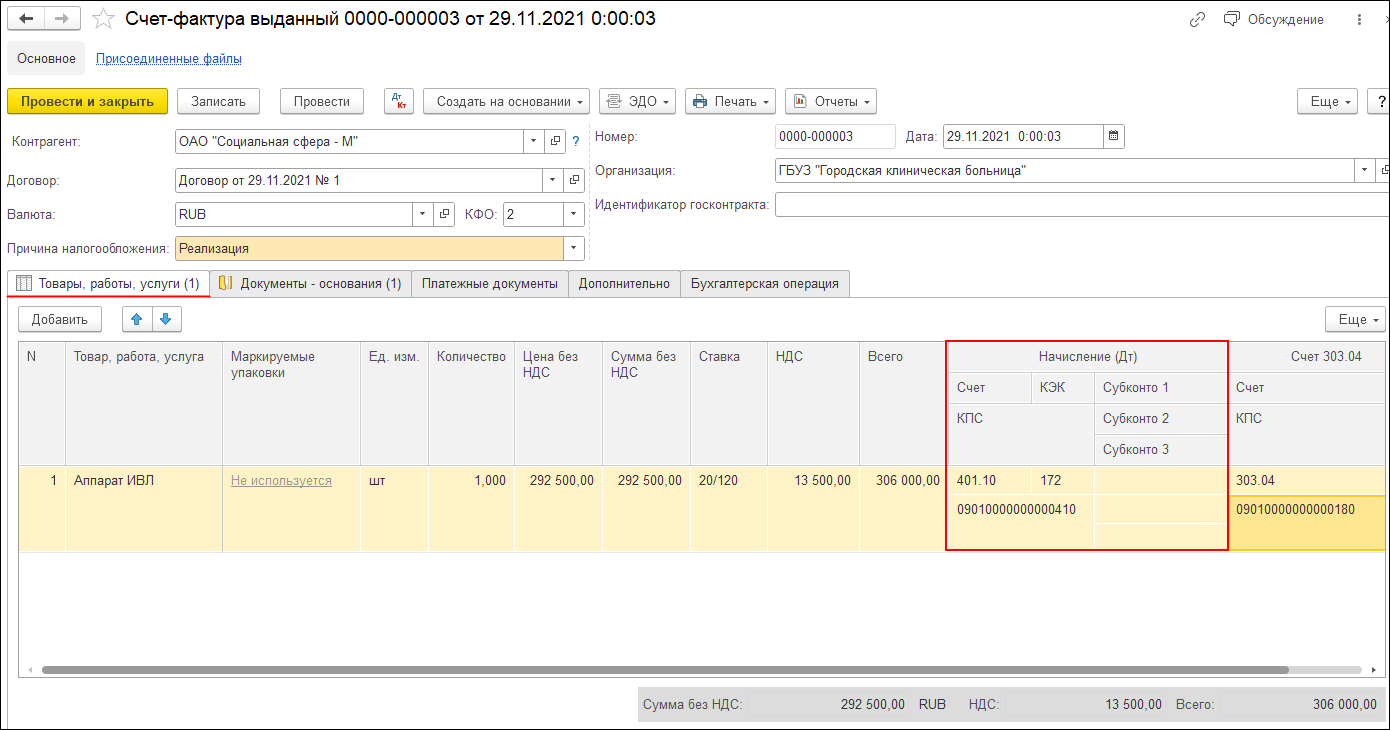Expand Валюта dropdown list
Image resolution: width=1390 pixels, height=730 pixels.
pyautogui.click(x=423, y=214)
